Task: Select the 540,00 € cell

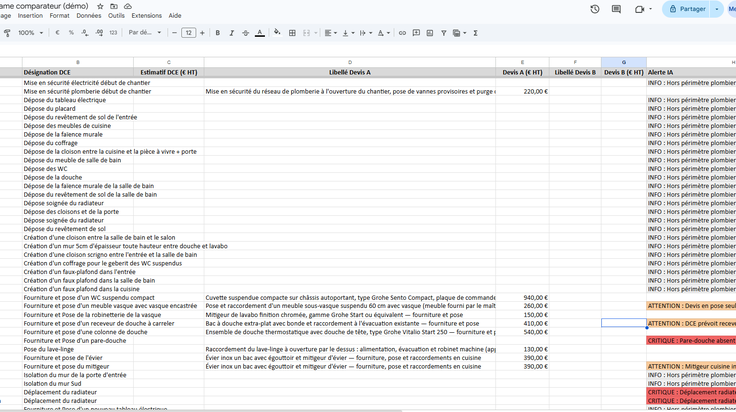Action: point(522,332)
